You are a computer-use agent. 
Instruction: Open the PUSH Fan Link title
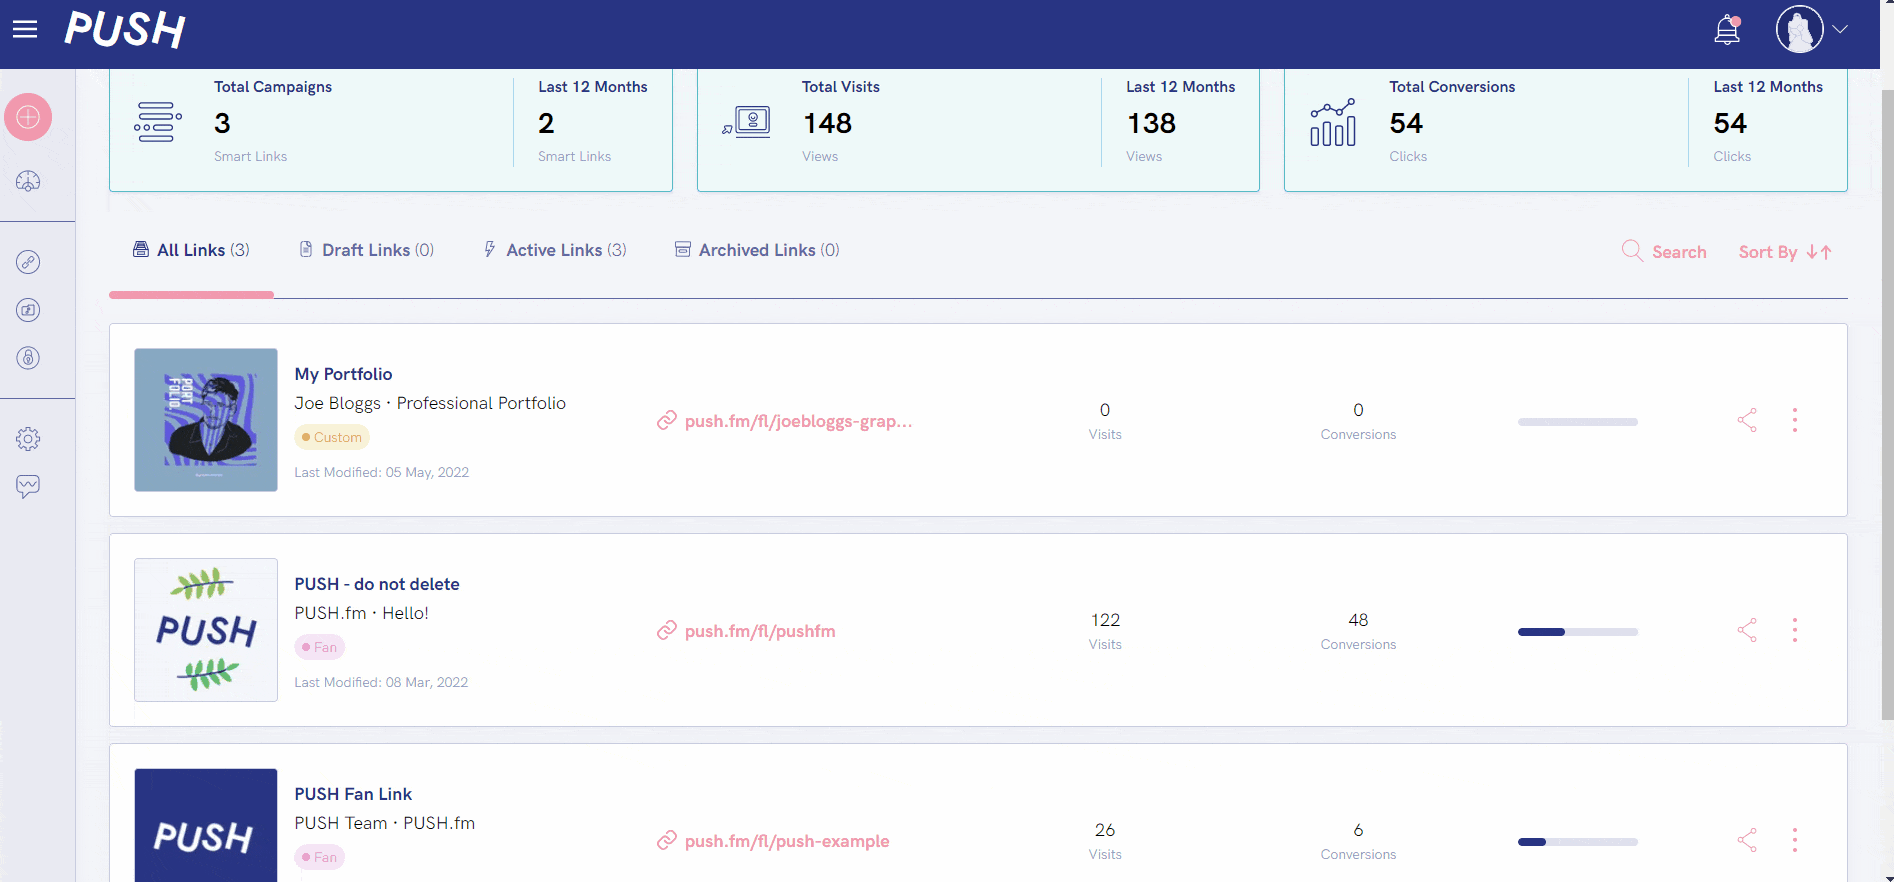pos(353,794)
